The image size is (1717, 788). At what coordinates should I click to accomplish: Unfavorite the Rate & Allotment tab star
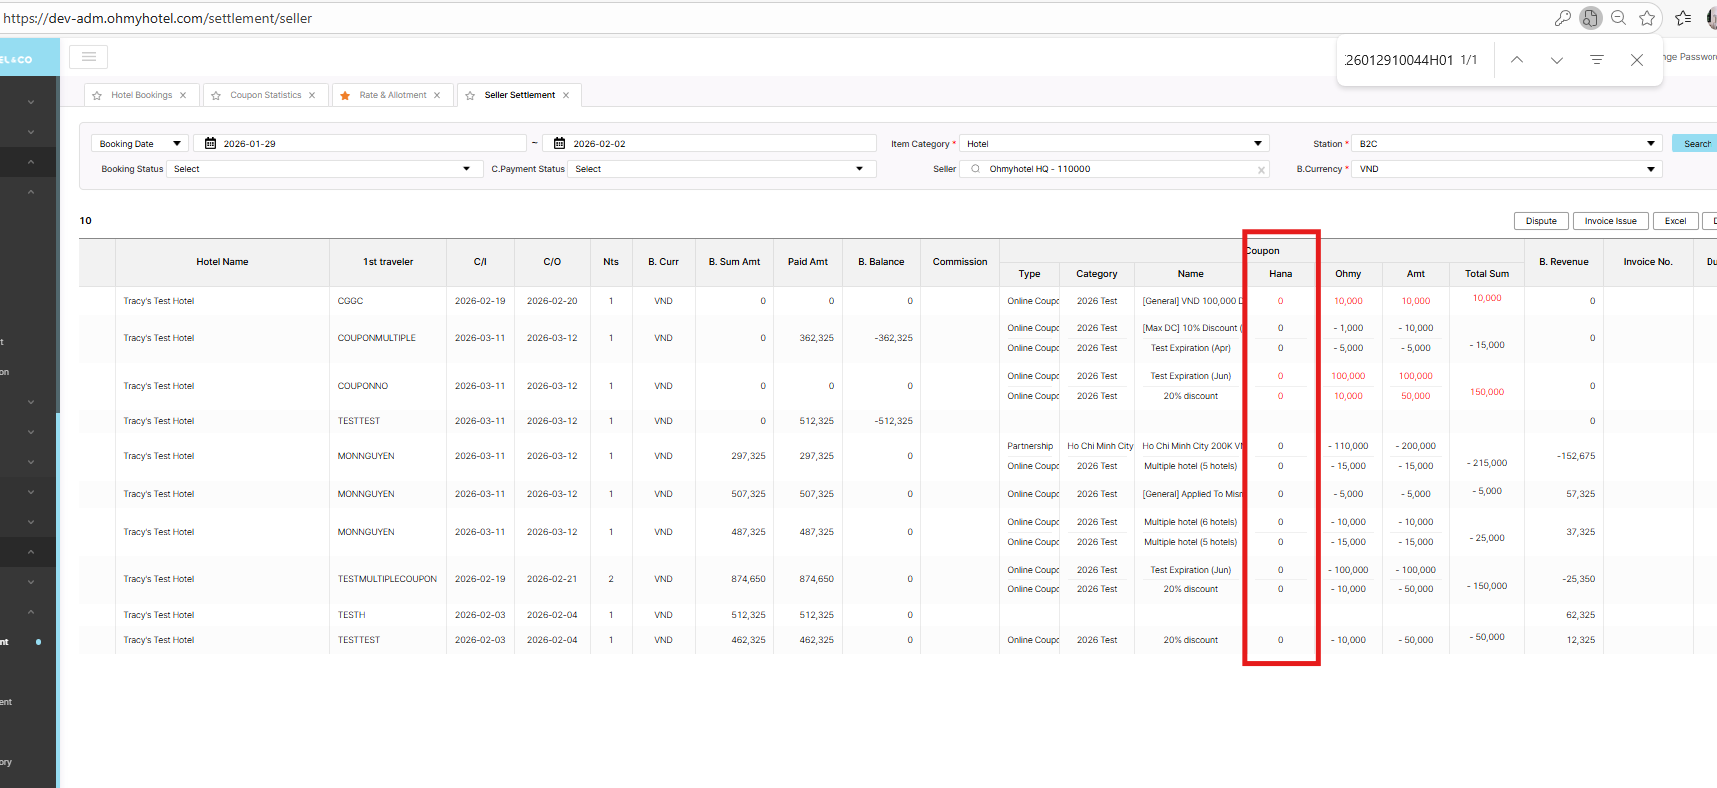pos(345,96)
